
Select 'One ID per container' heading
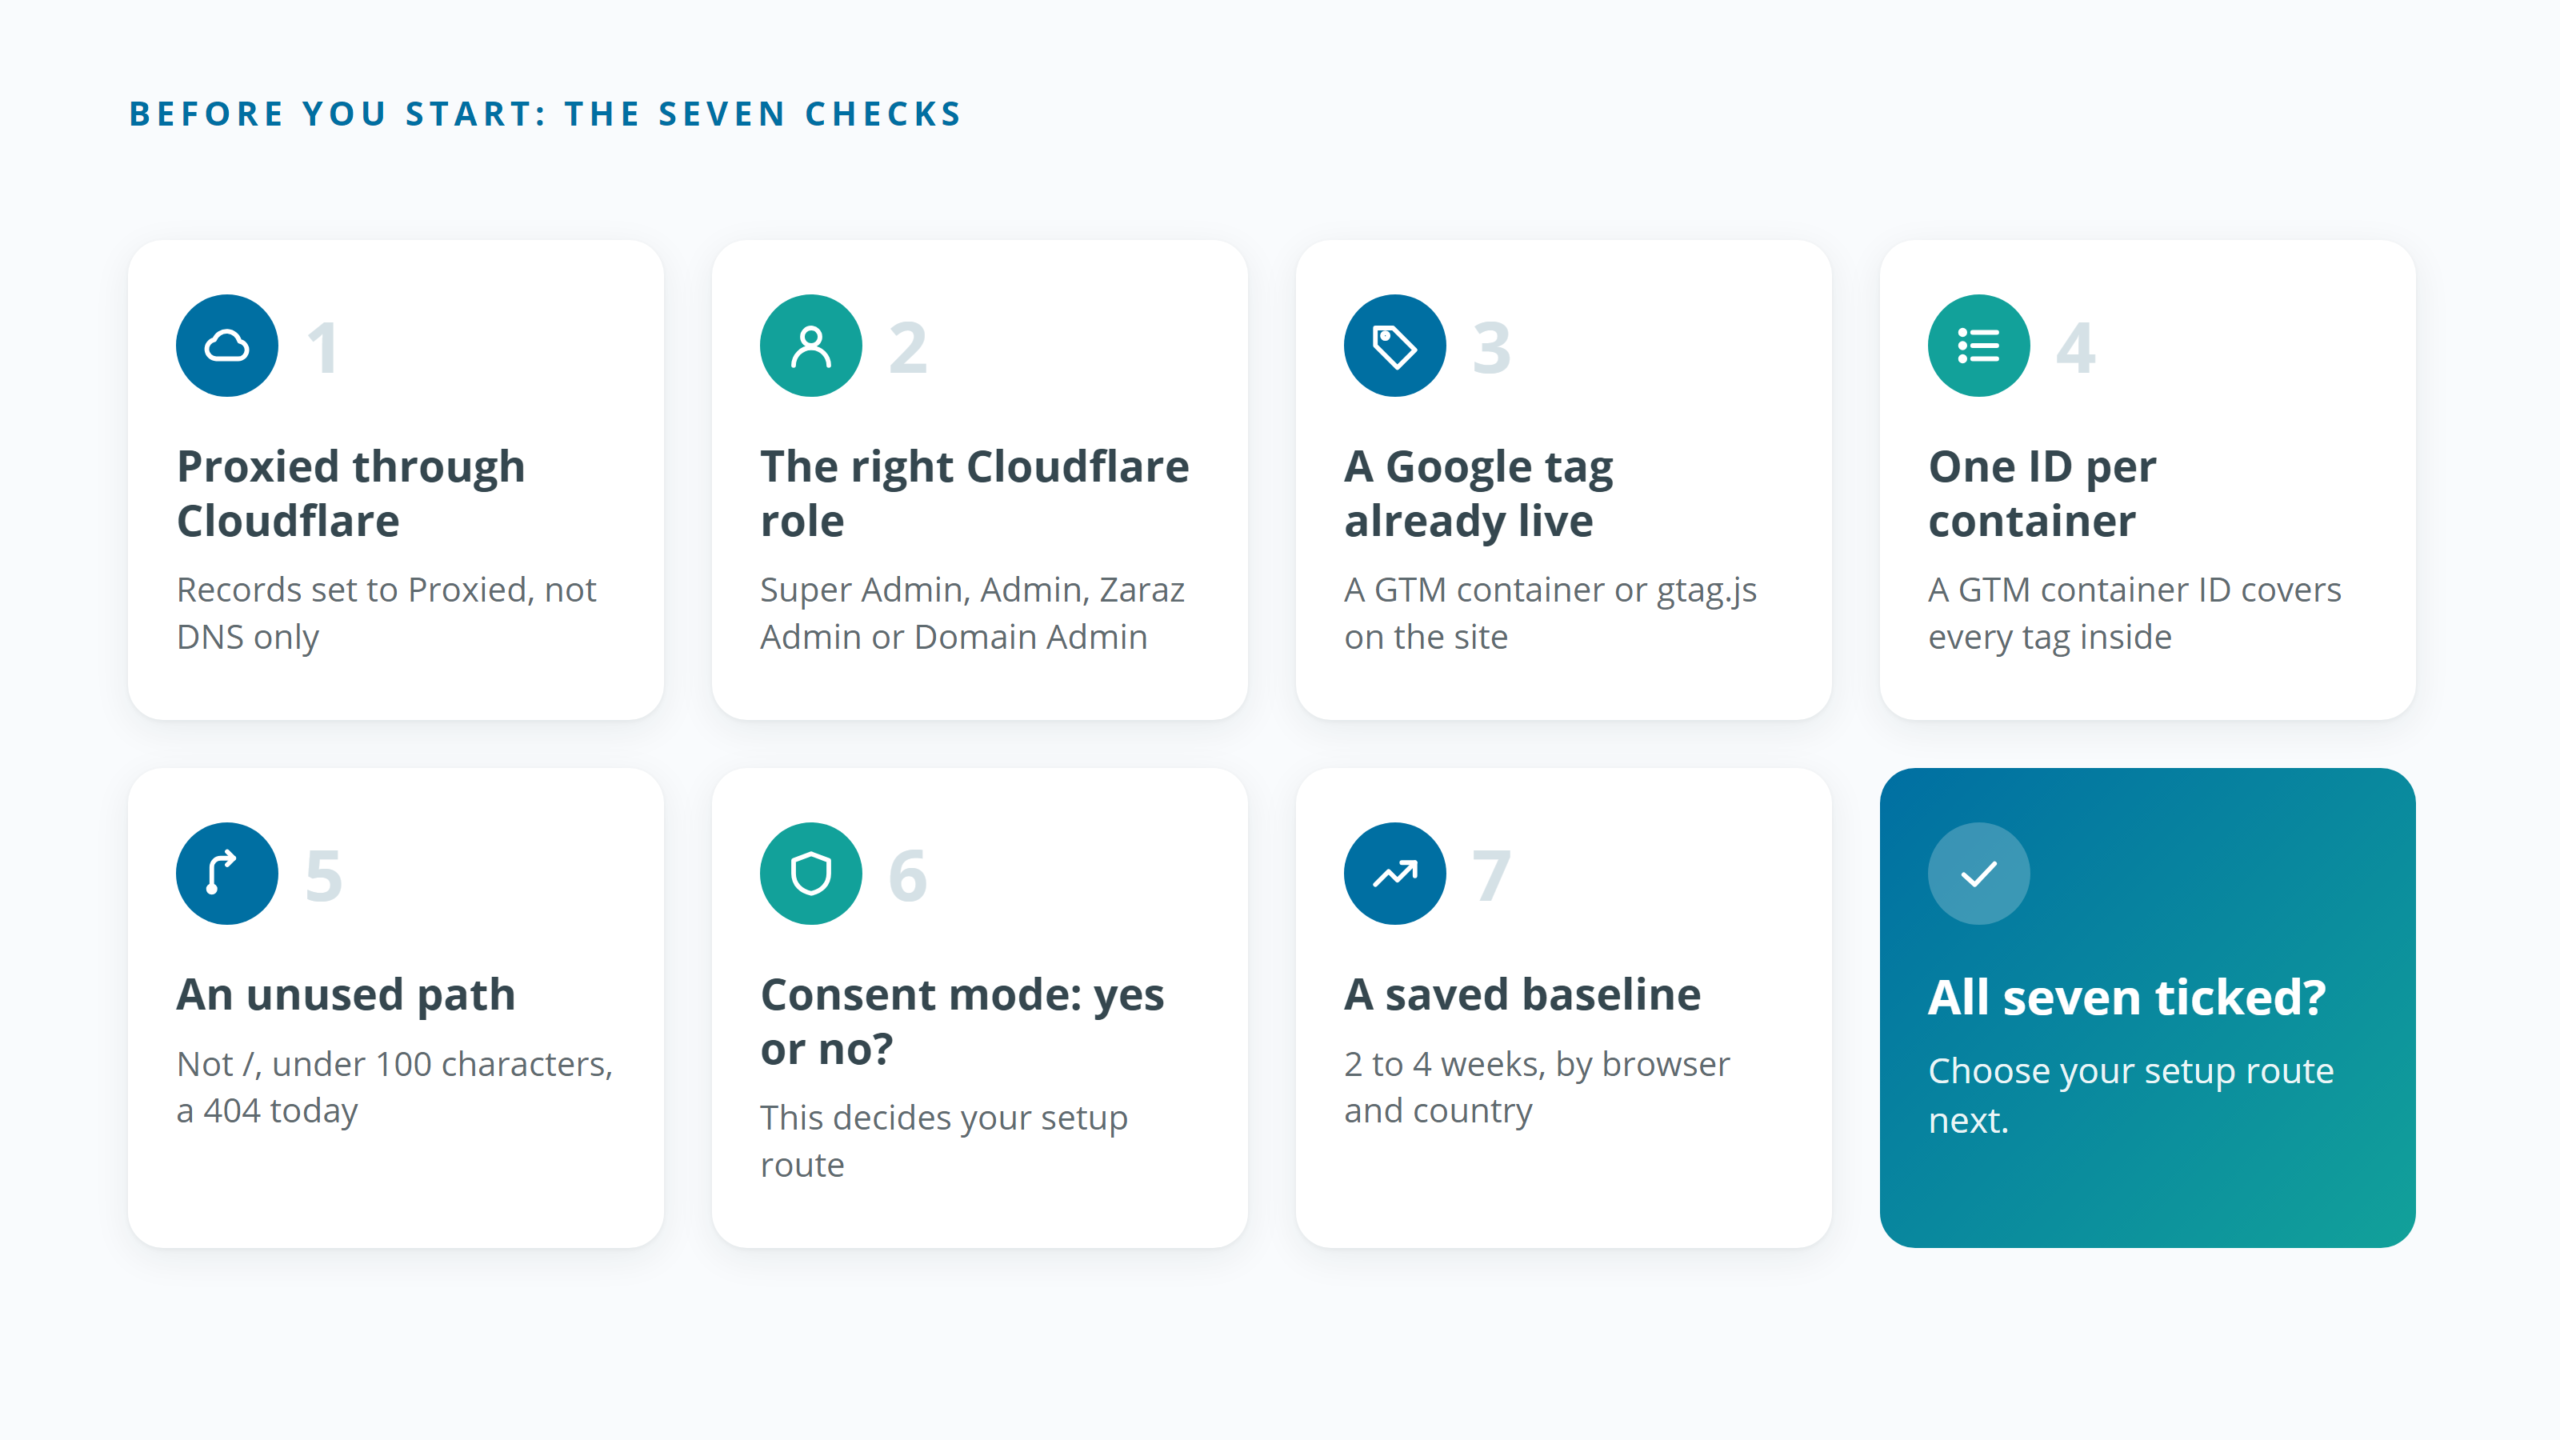[x=2043, y=494]
